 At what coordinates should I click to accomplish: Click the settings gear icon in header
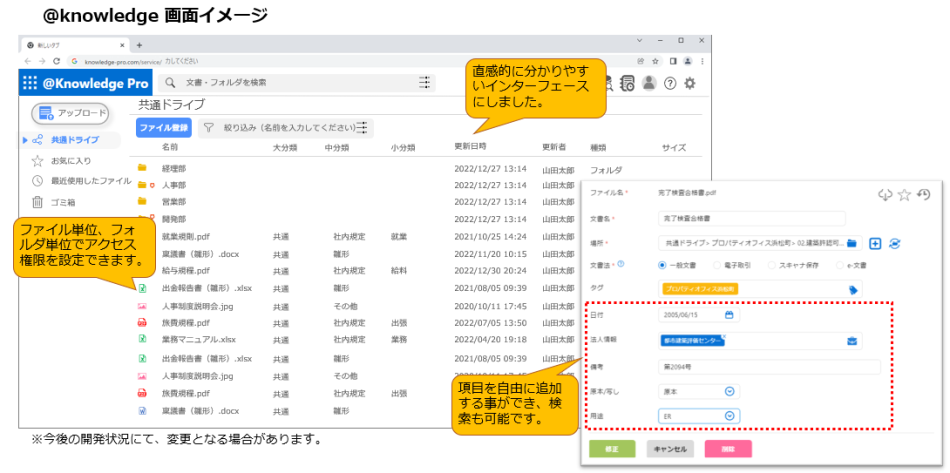689,84
